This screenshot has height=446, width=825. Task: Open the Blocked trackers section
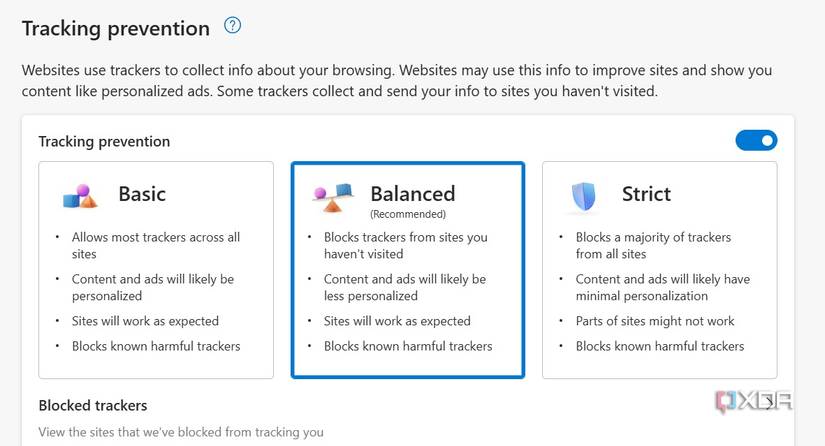pos(93,405)
